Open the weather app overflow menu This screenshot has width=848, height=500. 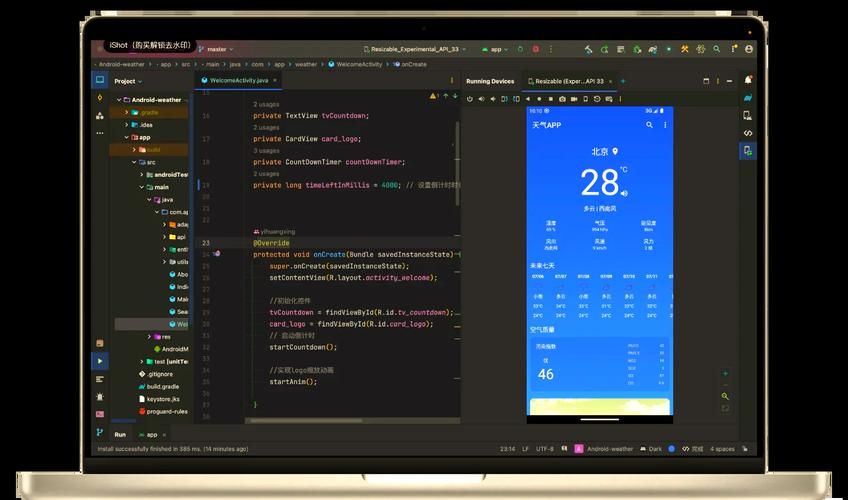(664, 125)
